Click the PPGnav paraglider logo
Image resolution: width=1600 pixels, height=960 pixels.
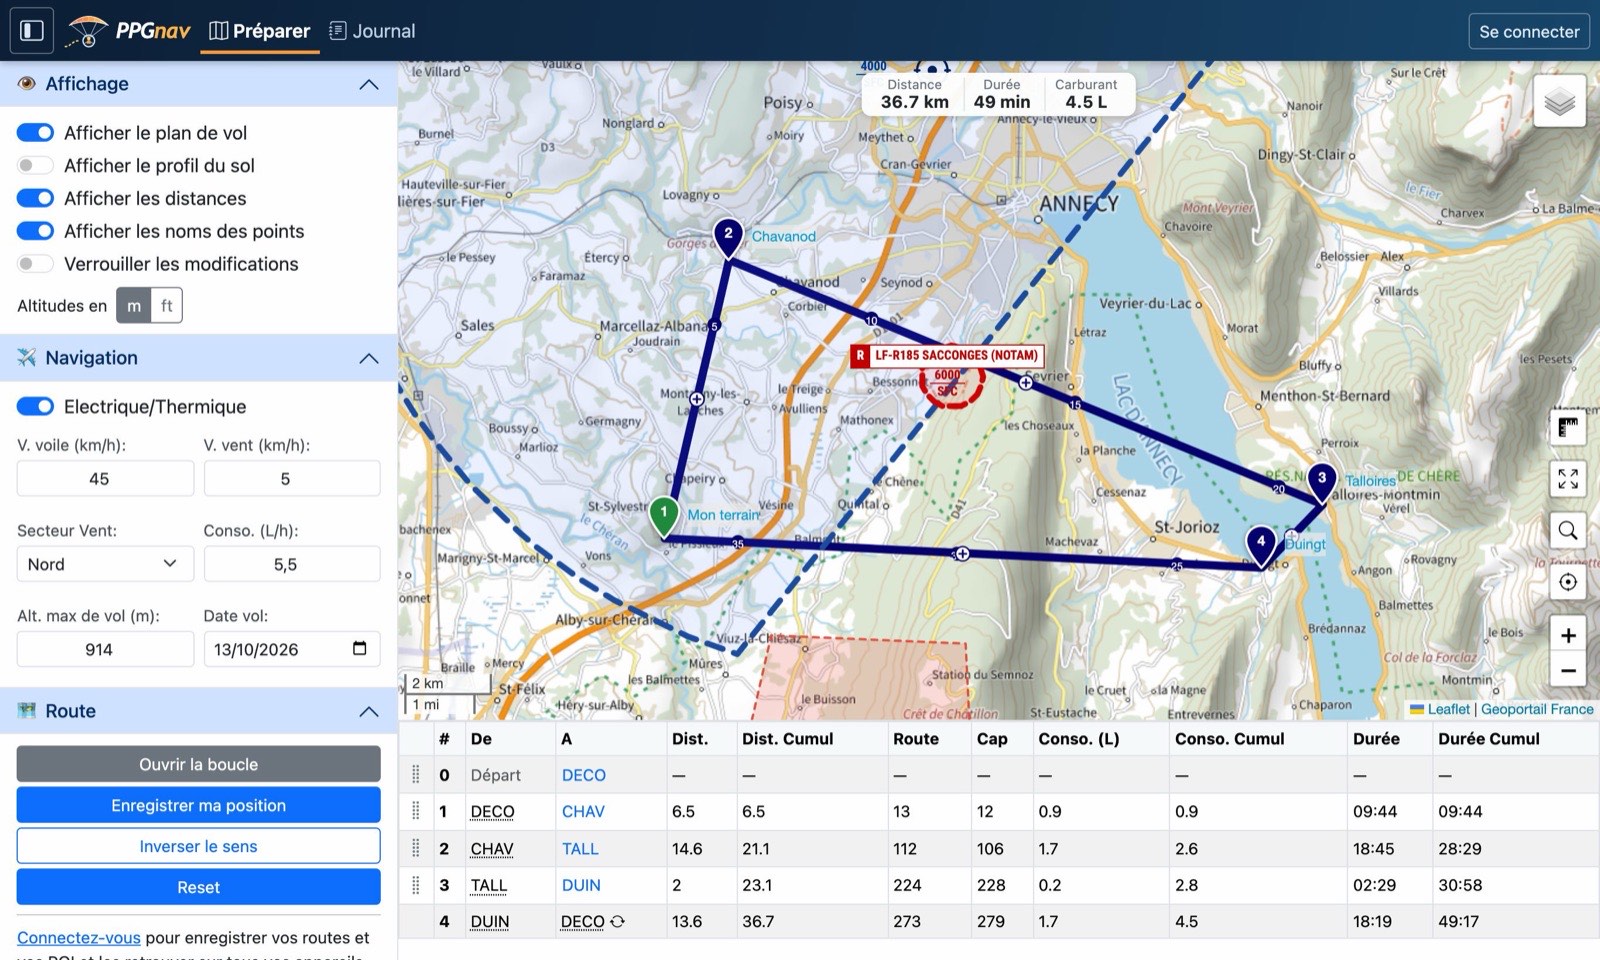(x=87, y=31)
